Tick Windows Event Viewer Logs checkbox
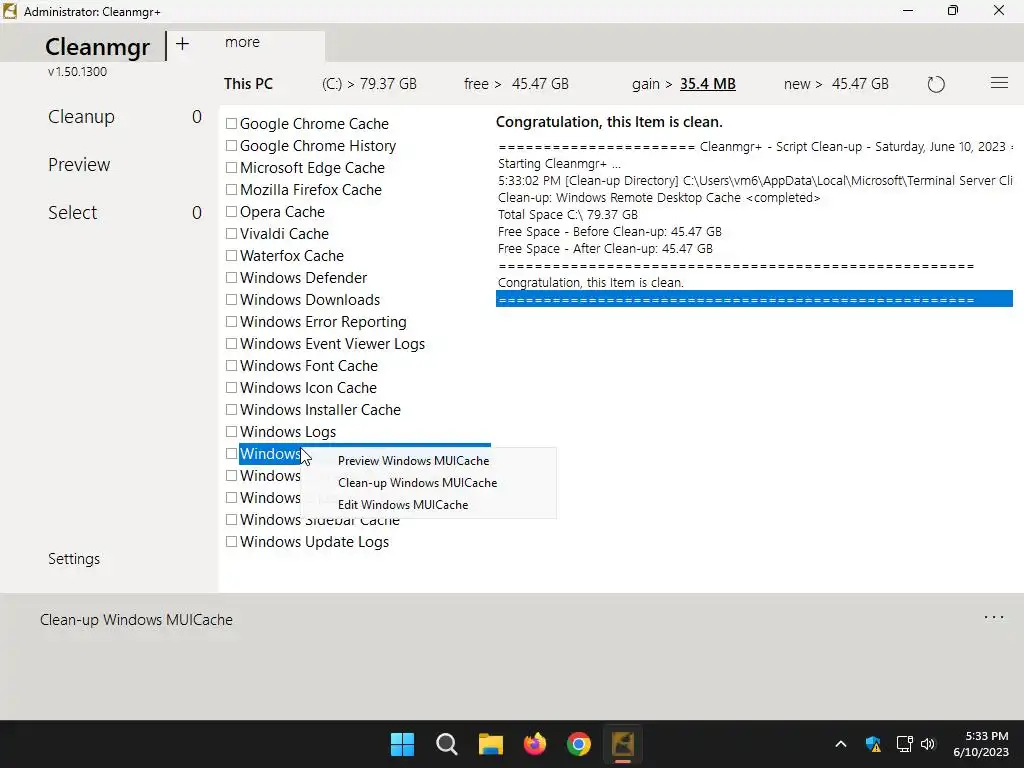 (x=231, y=344)
